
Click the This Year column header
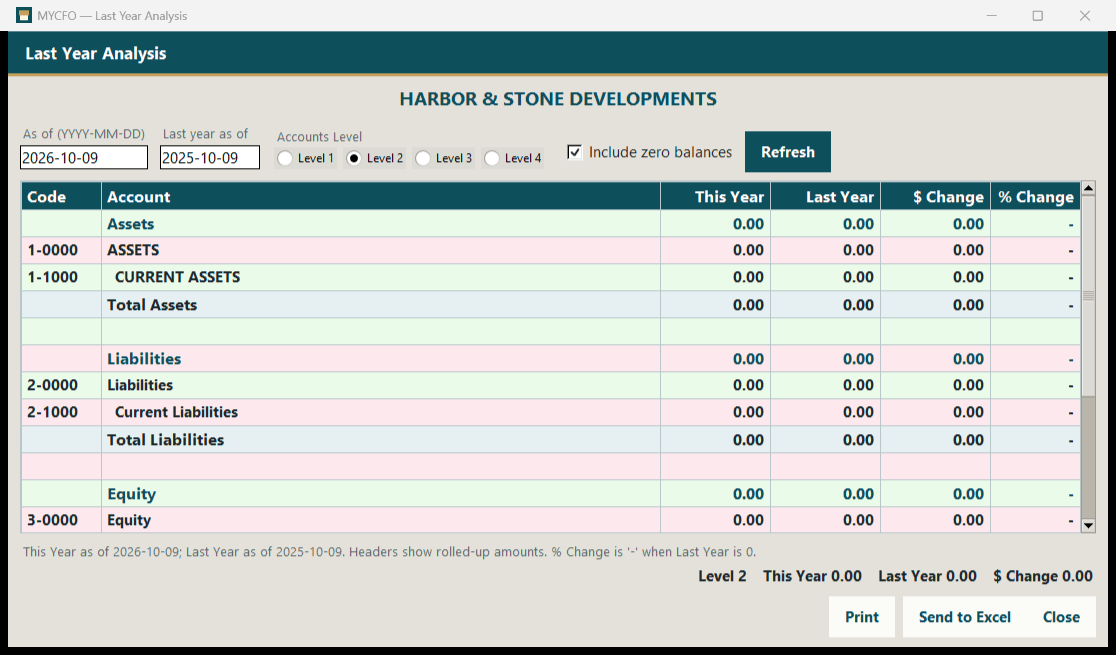point(715,196)
